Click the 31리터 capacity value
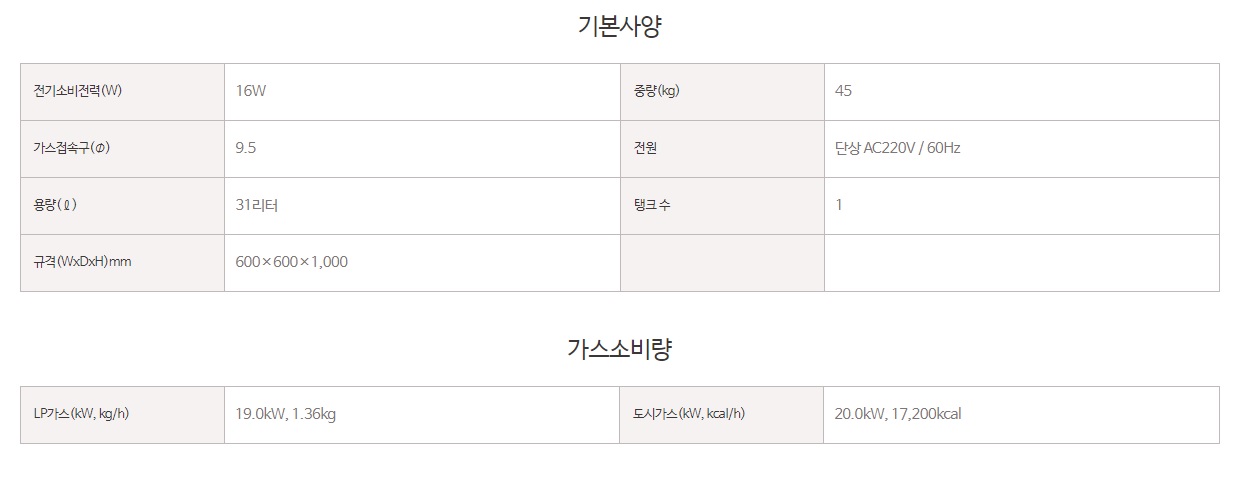Screen dimensions: 1240x477 257,205
